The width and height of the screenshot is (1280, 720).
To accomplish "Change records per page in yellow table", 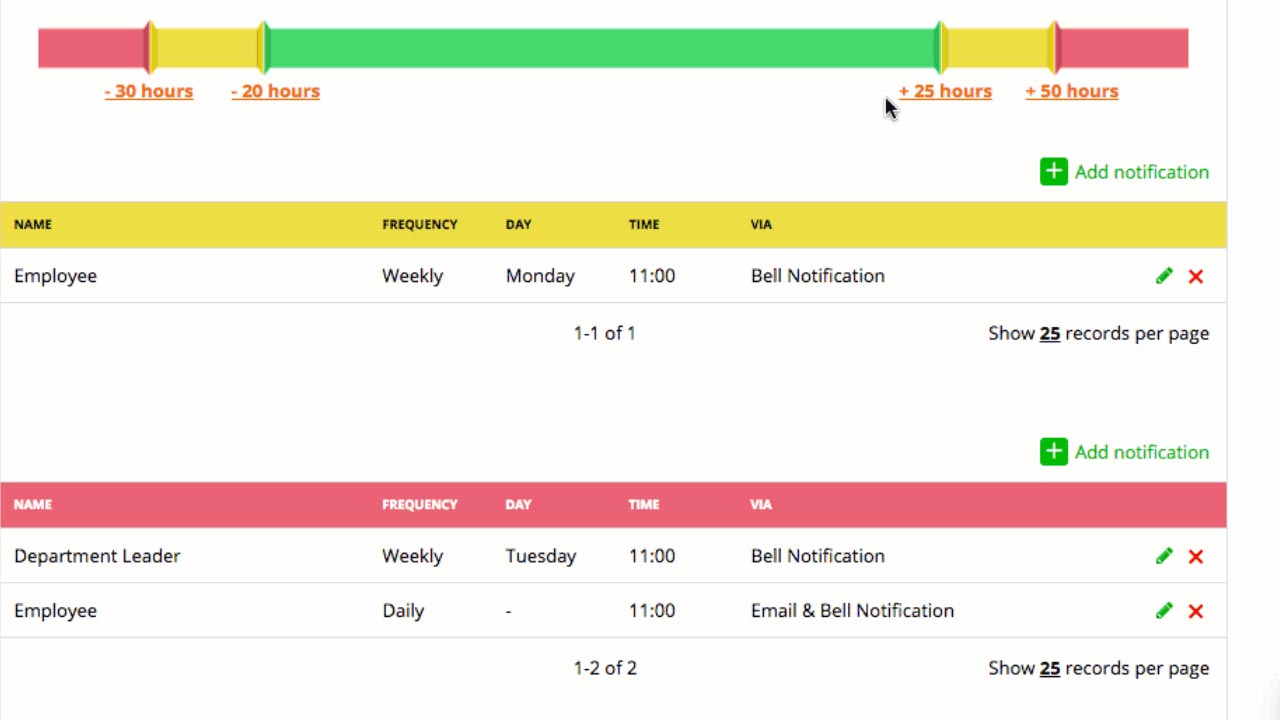I will click(x=1049, y=333).
